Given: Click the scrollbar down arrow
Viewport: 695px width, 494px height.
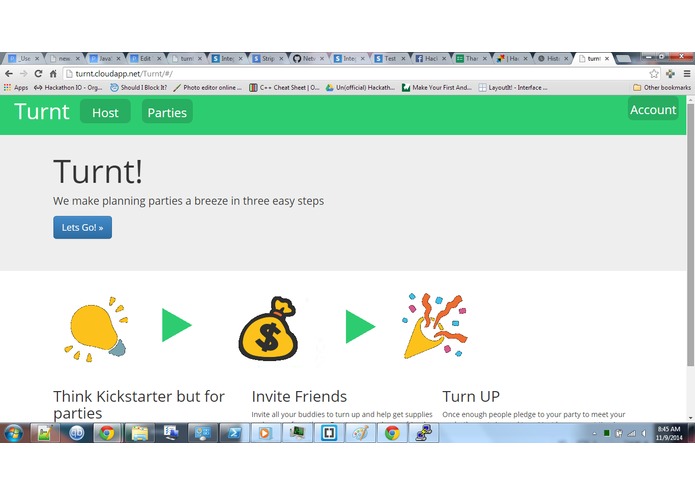Looking at the screenshot, I should (x=690, y=417).
